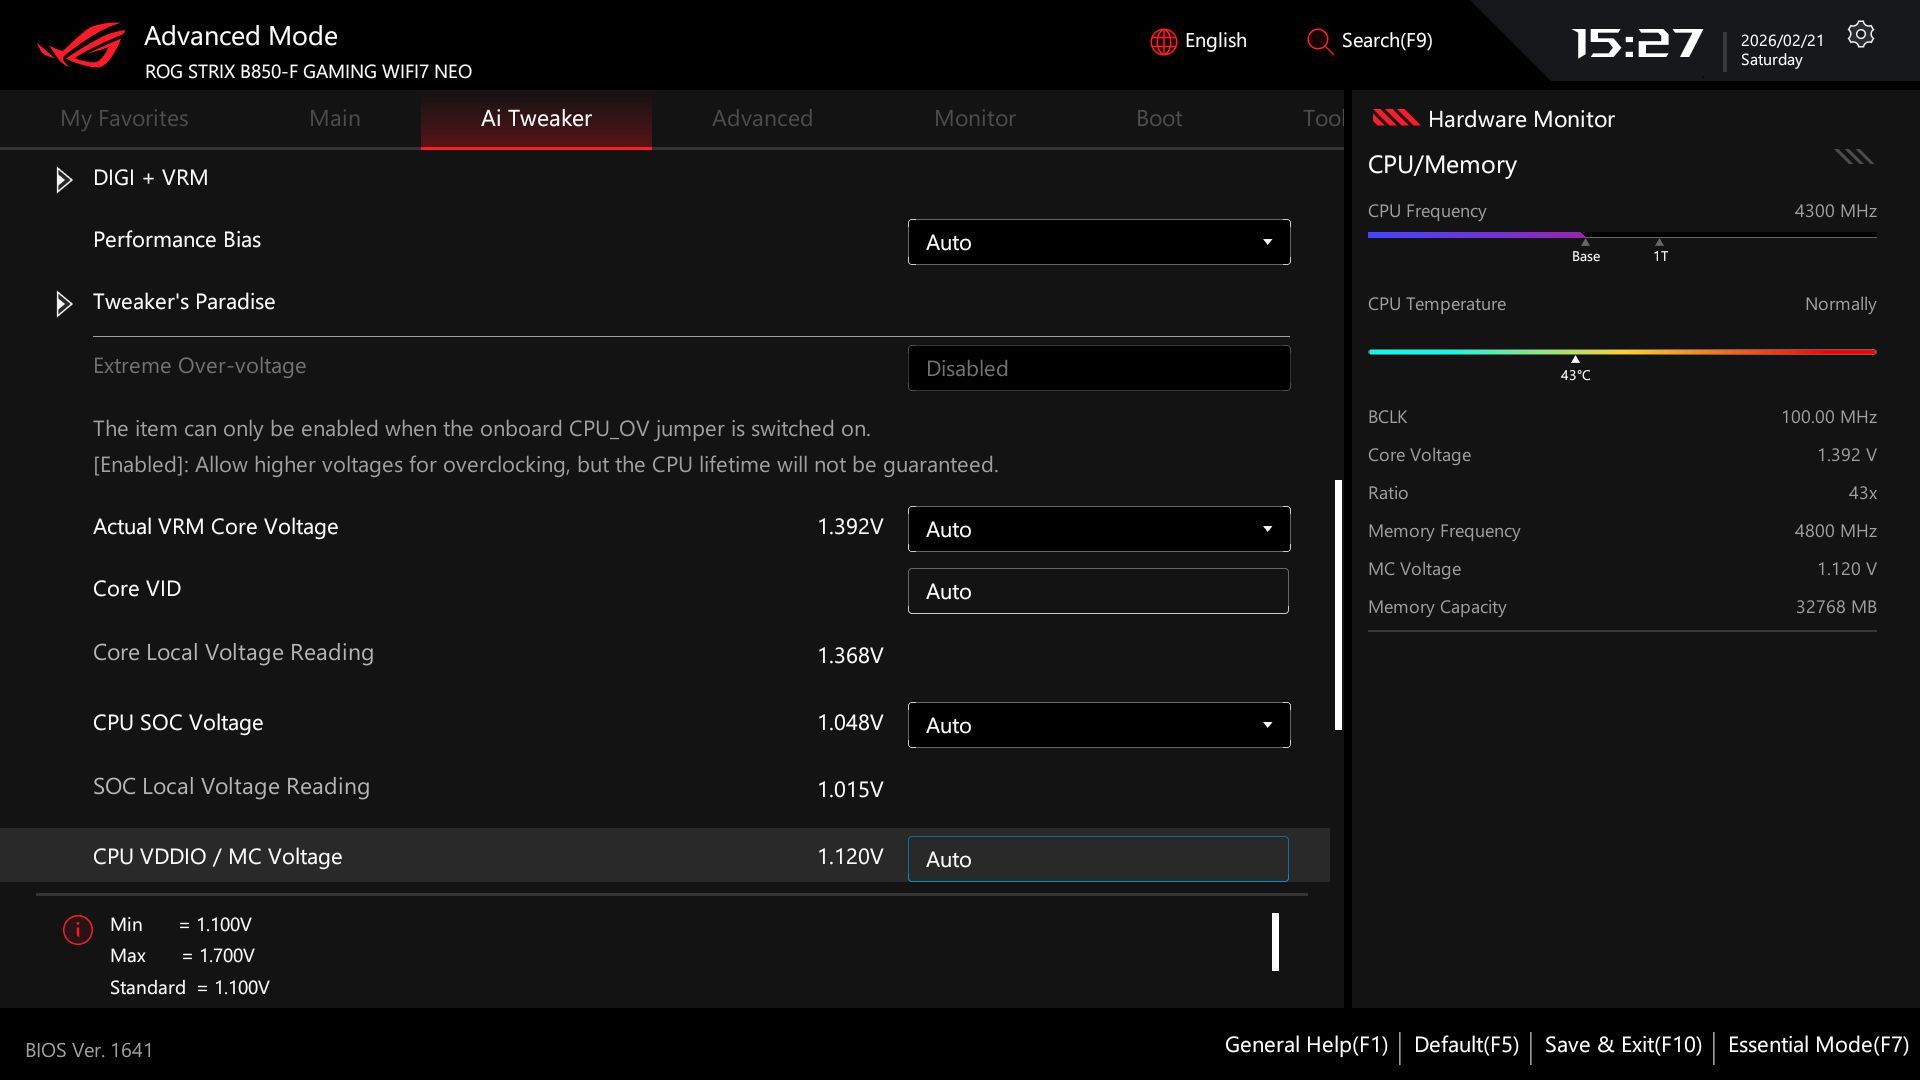This screenshot has height=1080, width=1920.
Task: Select the Ai Tweaker tab
Action: [536, 118]
